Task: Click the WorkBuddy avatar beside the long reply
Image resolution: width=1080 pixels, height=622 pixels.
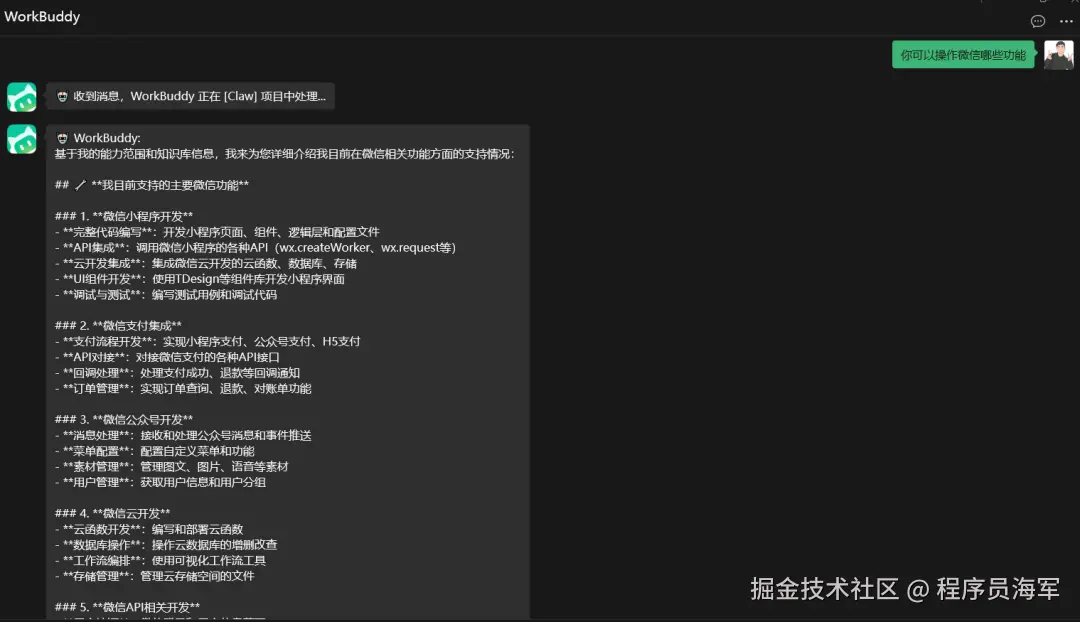Action: coord(21,139)
